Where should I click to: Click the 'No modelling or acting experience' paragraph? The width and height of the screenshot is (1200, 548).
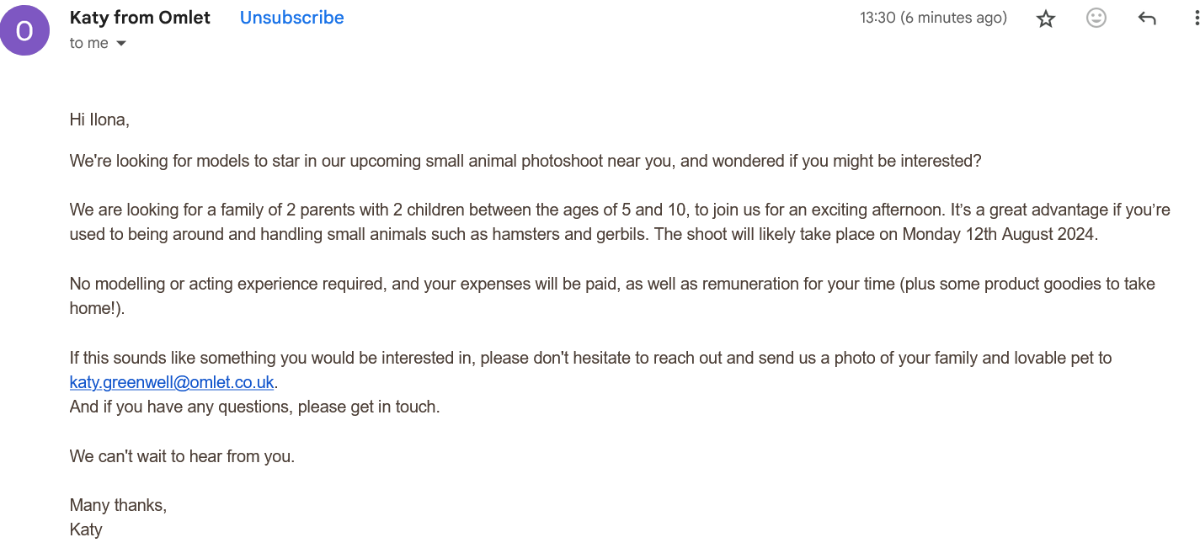(612, 296)
